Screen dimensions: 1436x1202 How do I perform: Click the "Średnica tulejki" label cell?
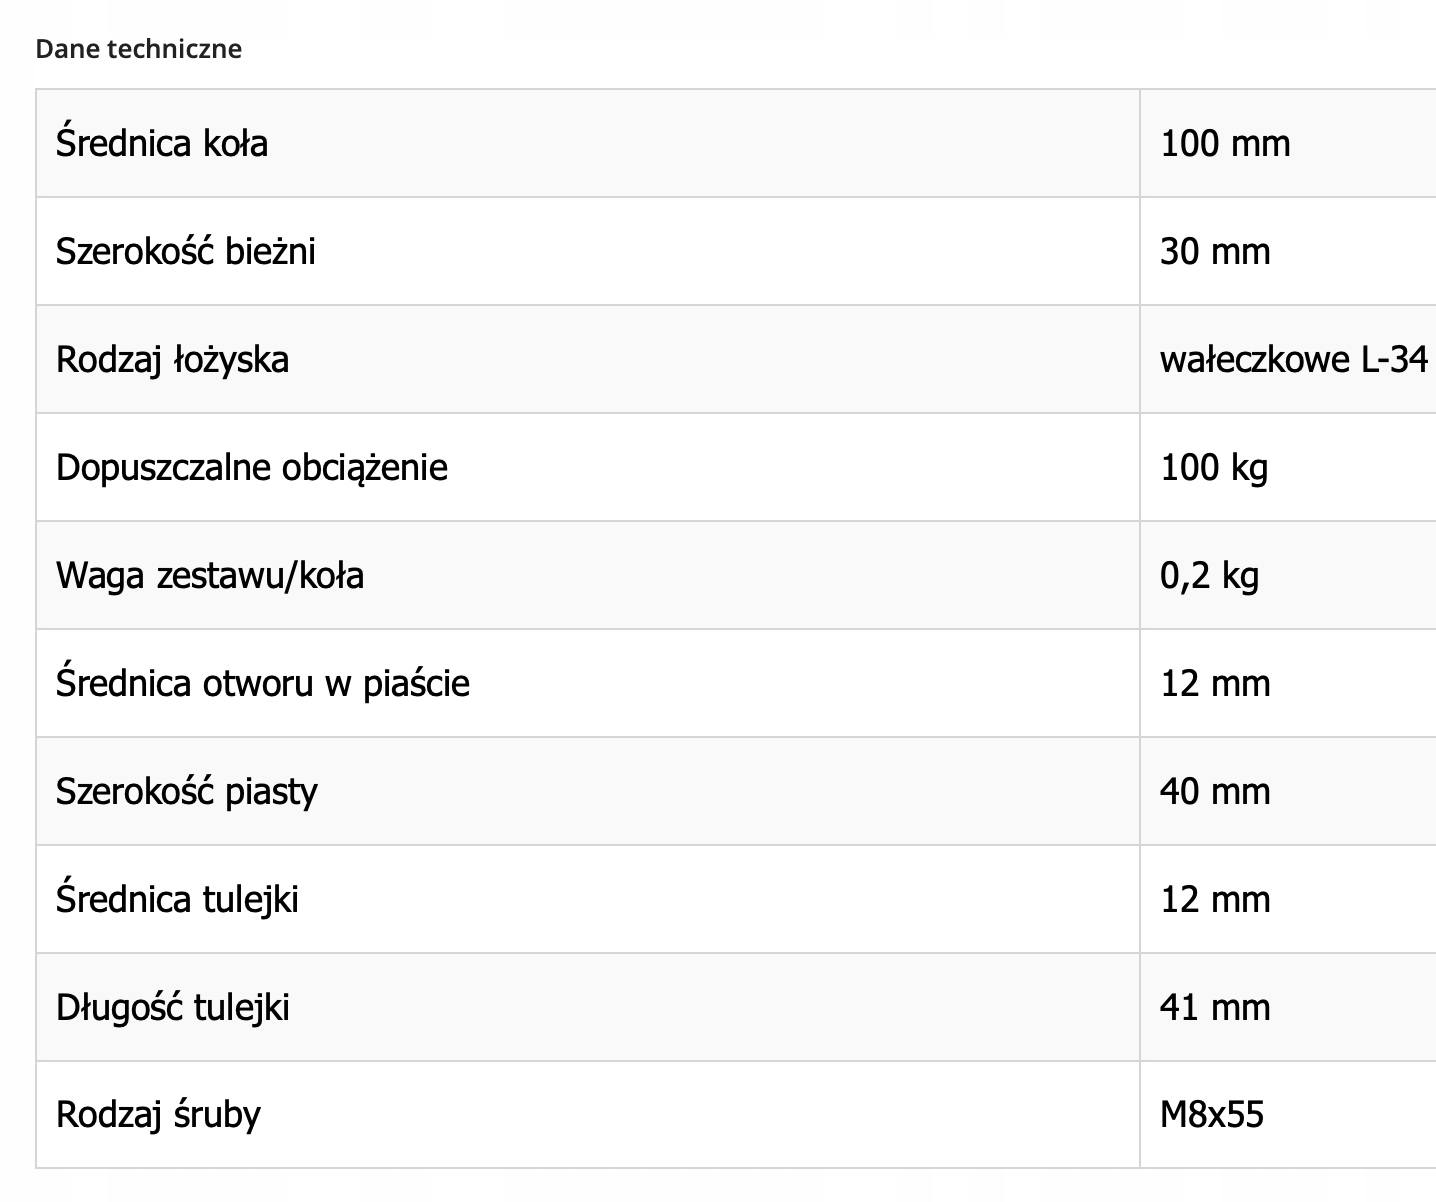pyautogui.click(x=178, y=899)
